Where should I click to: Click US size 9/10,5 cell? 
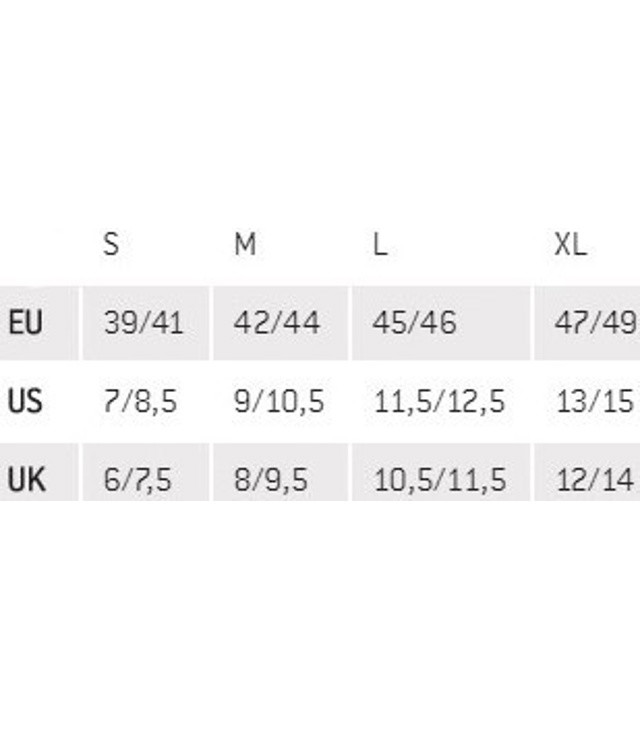281,401
